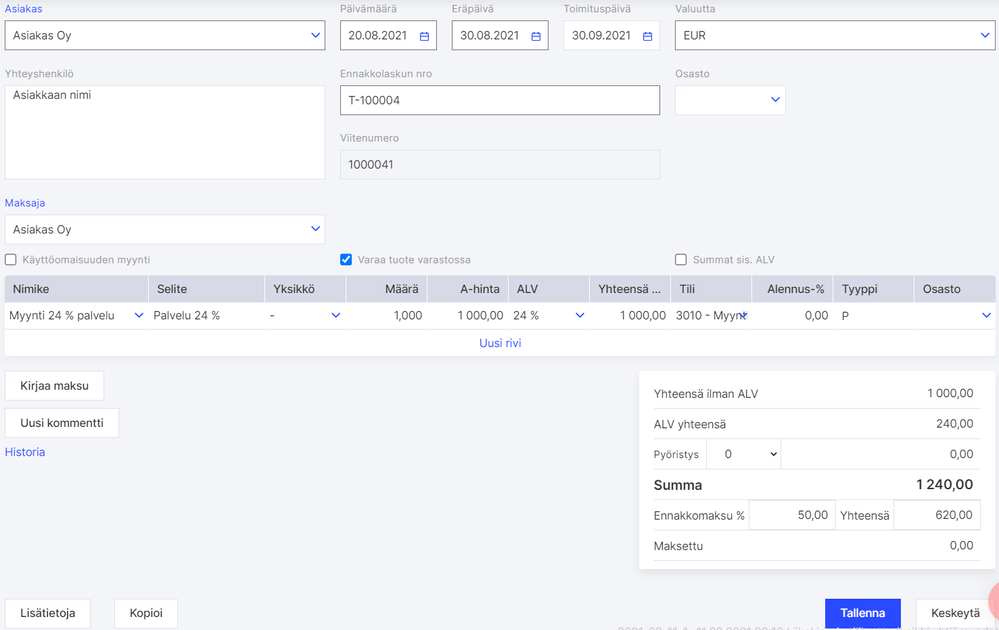Click the Asiakas label link
999x630 pixels.
(24, 9)
